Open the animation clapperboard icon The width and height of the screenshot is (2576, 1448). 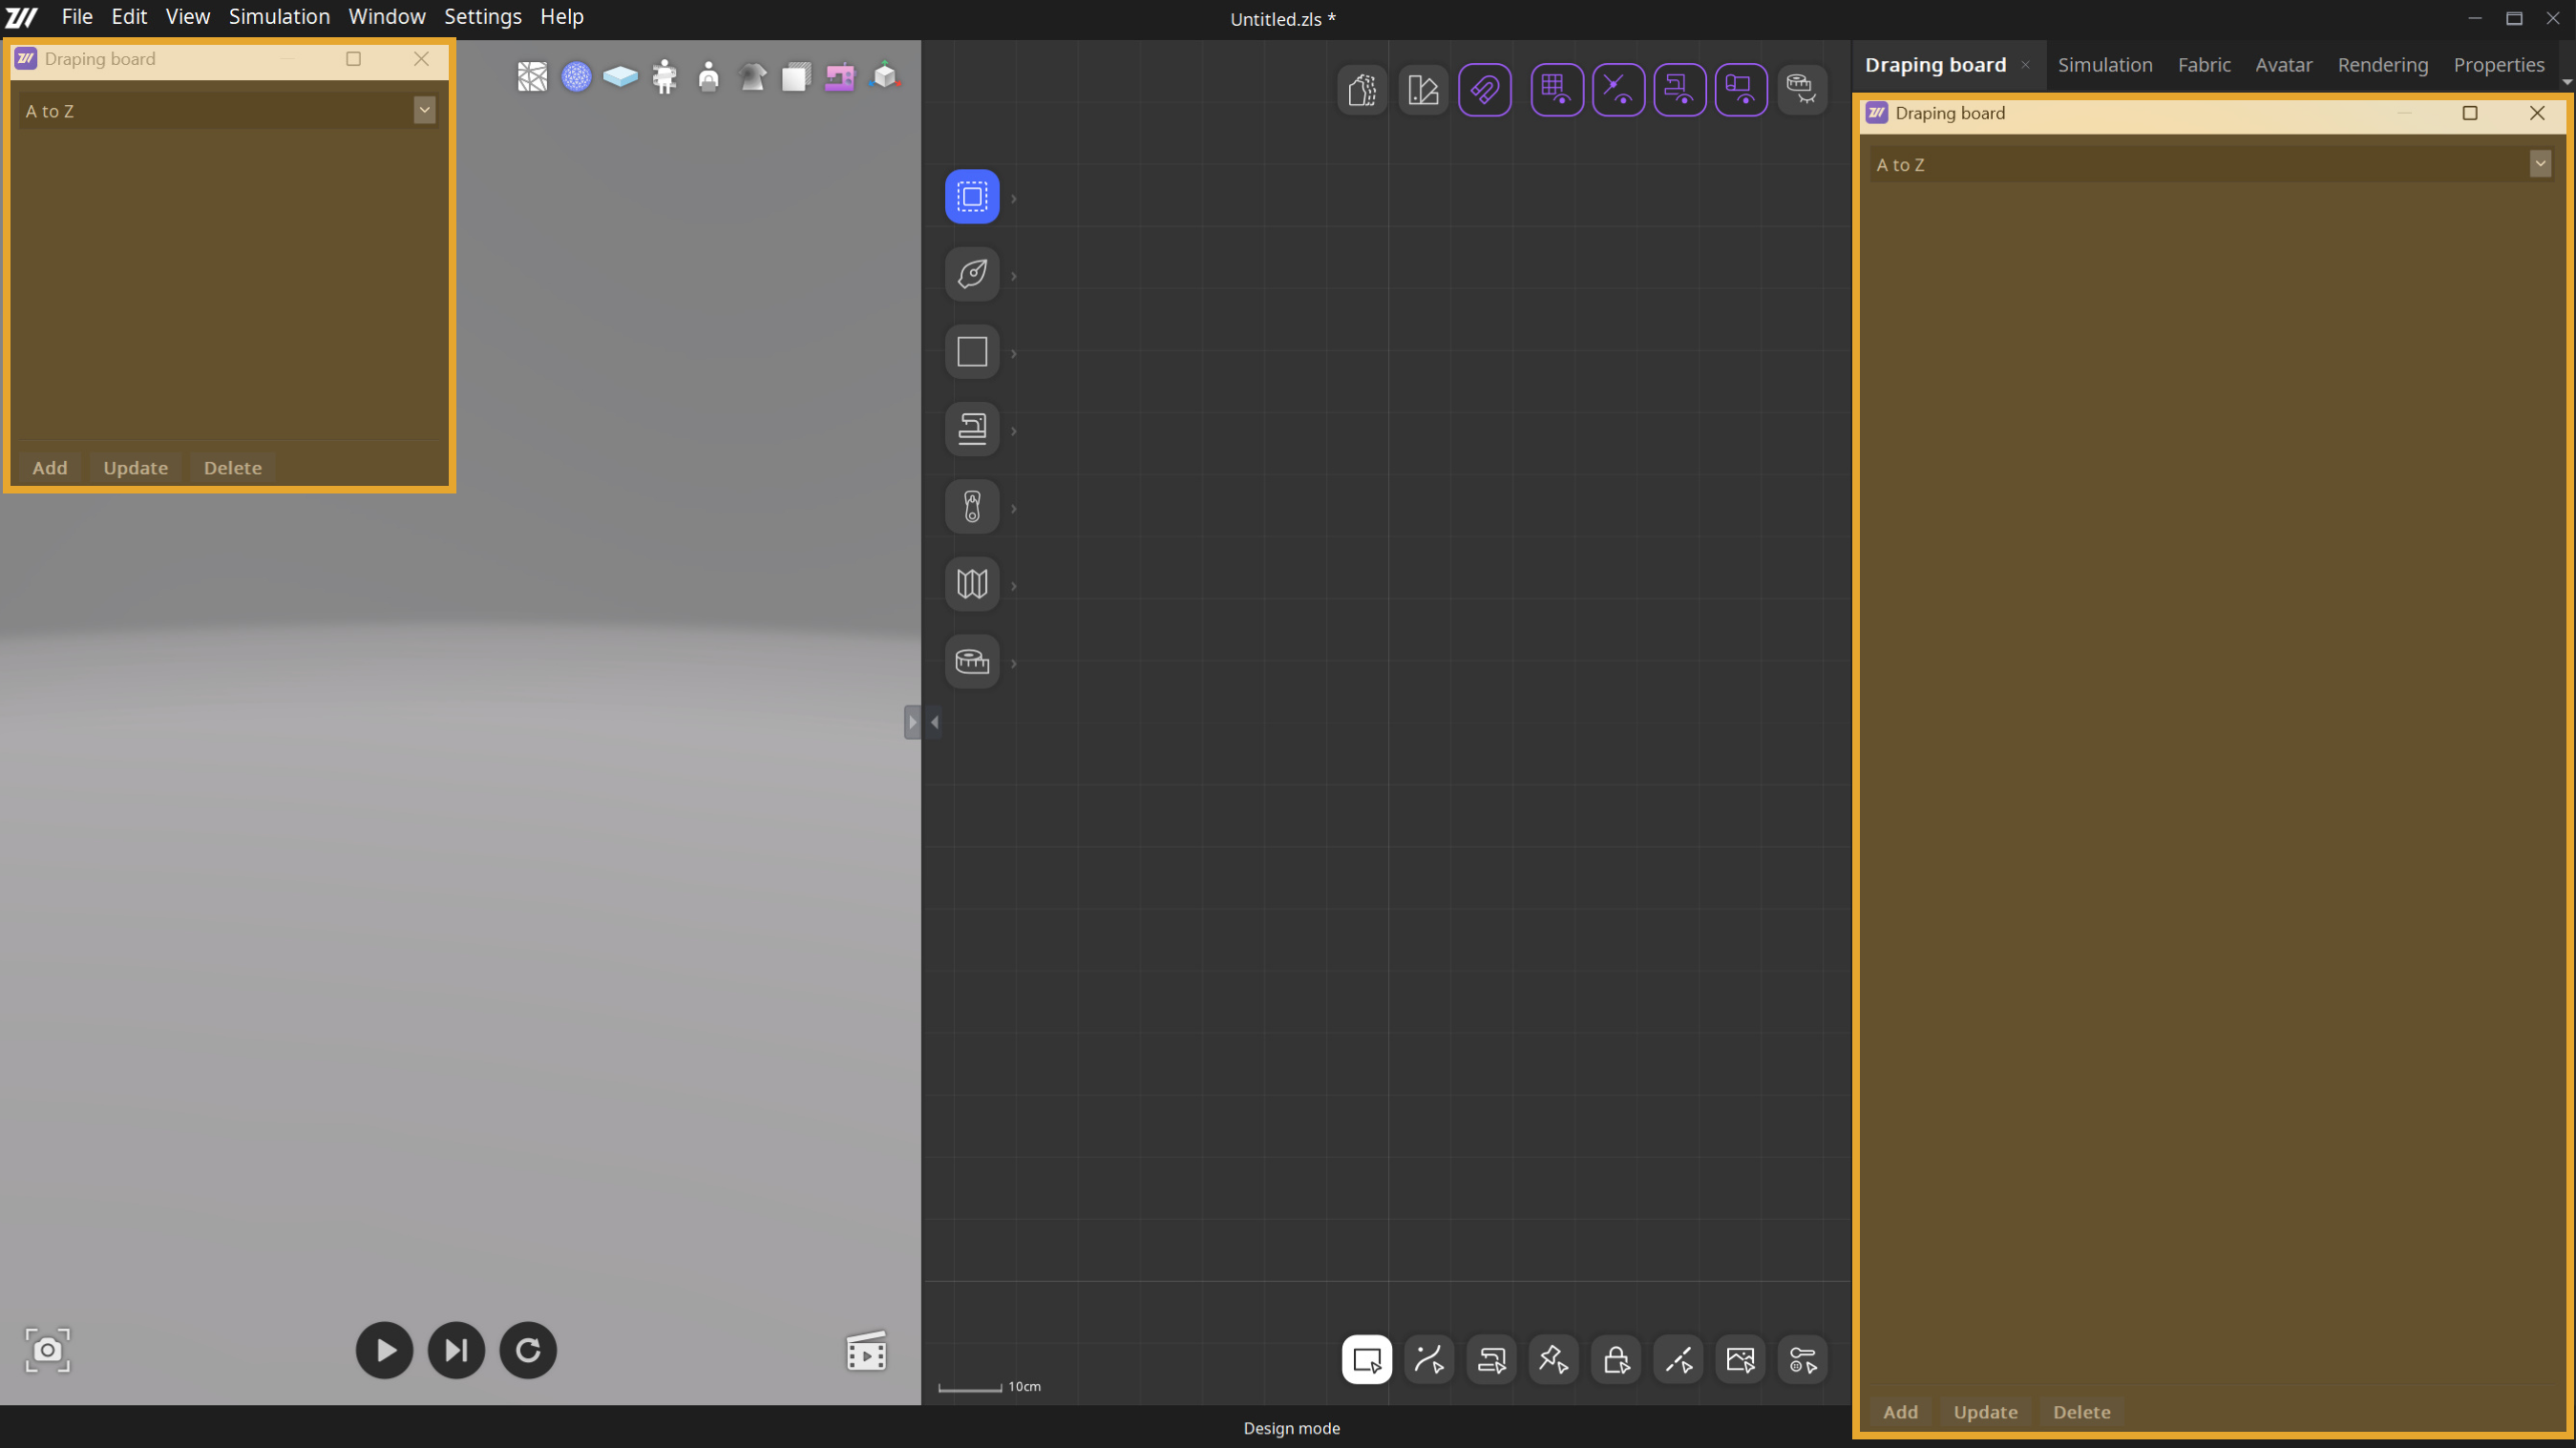[x=866, y=1352]
